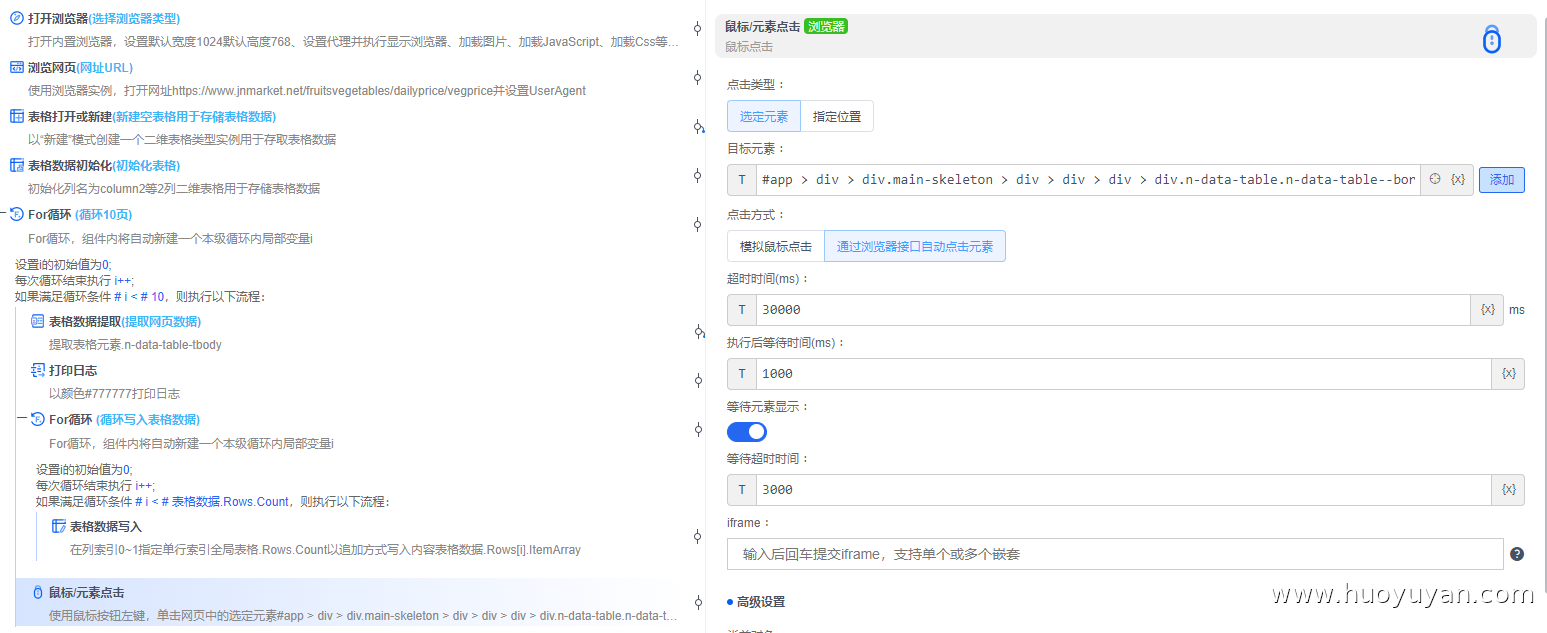Click the extract icon of 表格数据提取 step
Image resolution: width=1547 pixels, height=633 pixels.
(37, 321)
